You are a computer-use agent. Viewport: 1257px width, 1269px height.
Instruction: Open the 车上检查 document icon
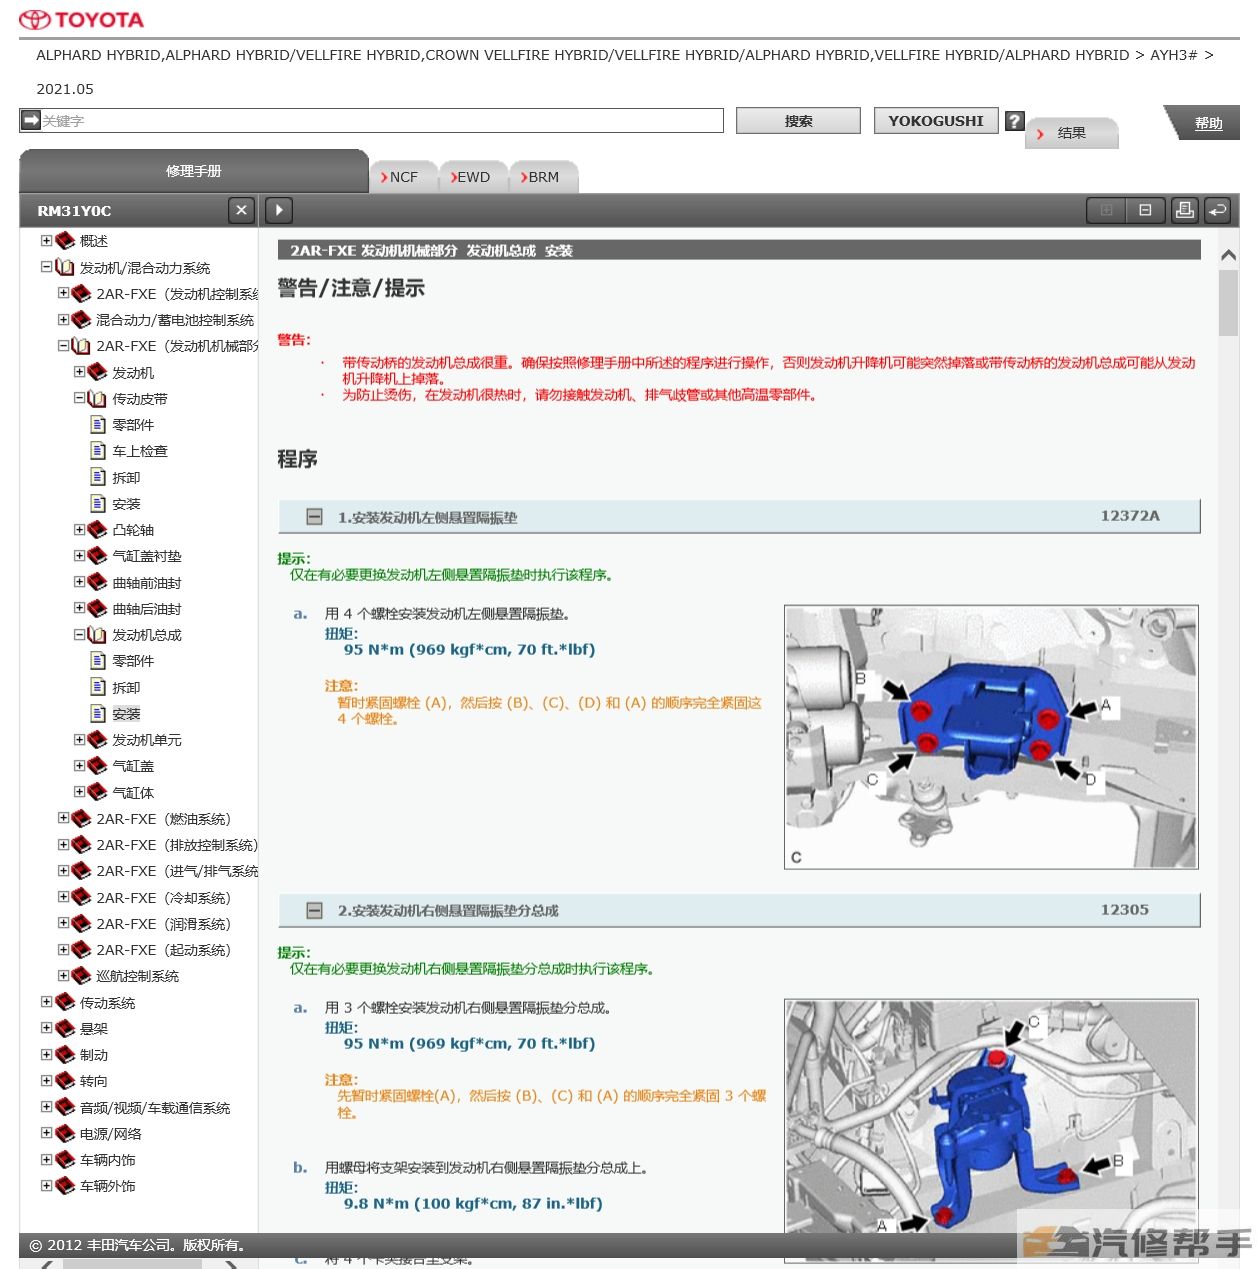click(98, 450)
